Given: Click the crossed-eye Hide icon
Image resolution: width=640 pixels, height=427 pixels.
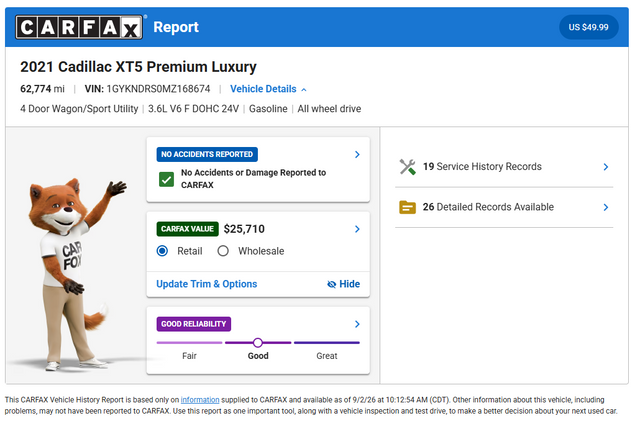Looking at the screenshot, I should point(332,284).
